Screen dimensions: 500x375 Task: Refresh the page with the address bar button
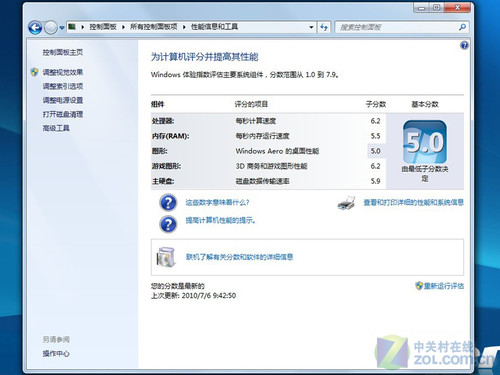[x=324, y=27]
